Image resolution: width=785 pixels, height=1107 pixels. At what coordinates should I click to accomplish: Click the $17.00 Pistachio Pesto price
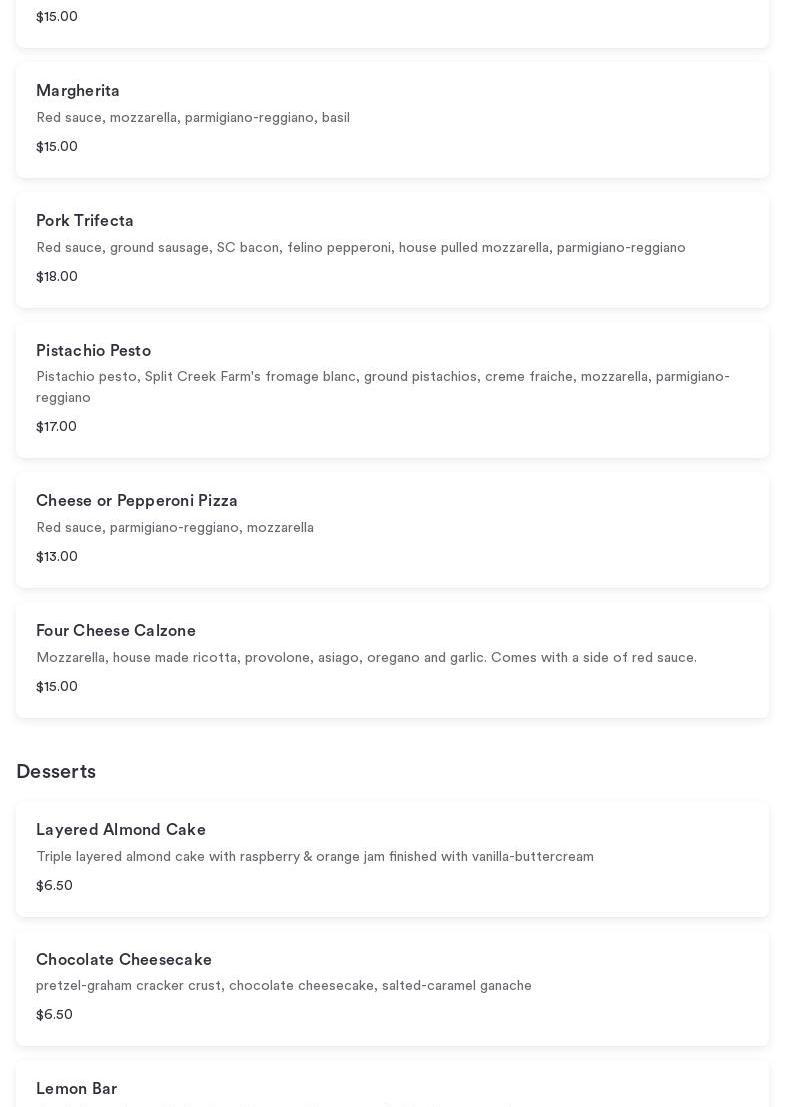point(56,427)
